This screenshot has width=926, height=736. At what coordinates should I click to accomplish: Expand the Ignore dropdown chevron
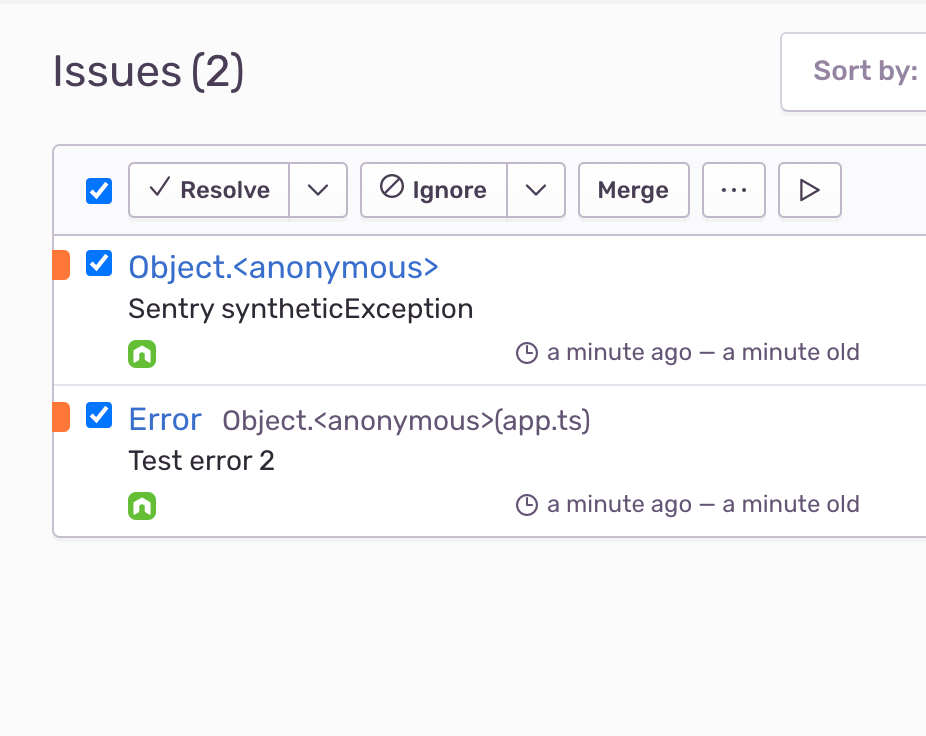tap(537, 189)
